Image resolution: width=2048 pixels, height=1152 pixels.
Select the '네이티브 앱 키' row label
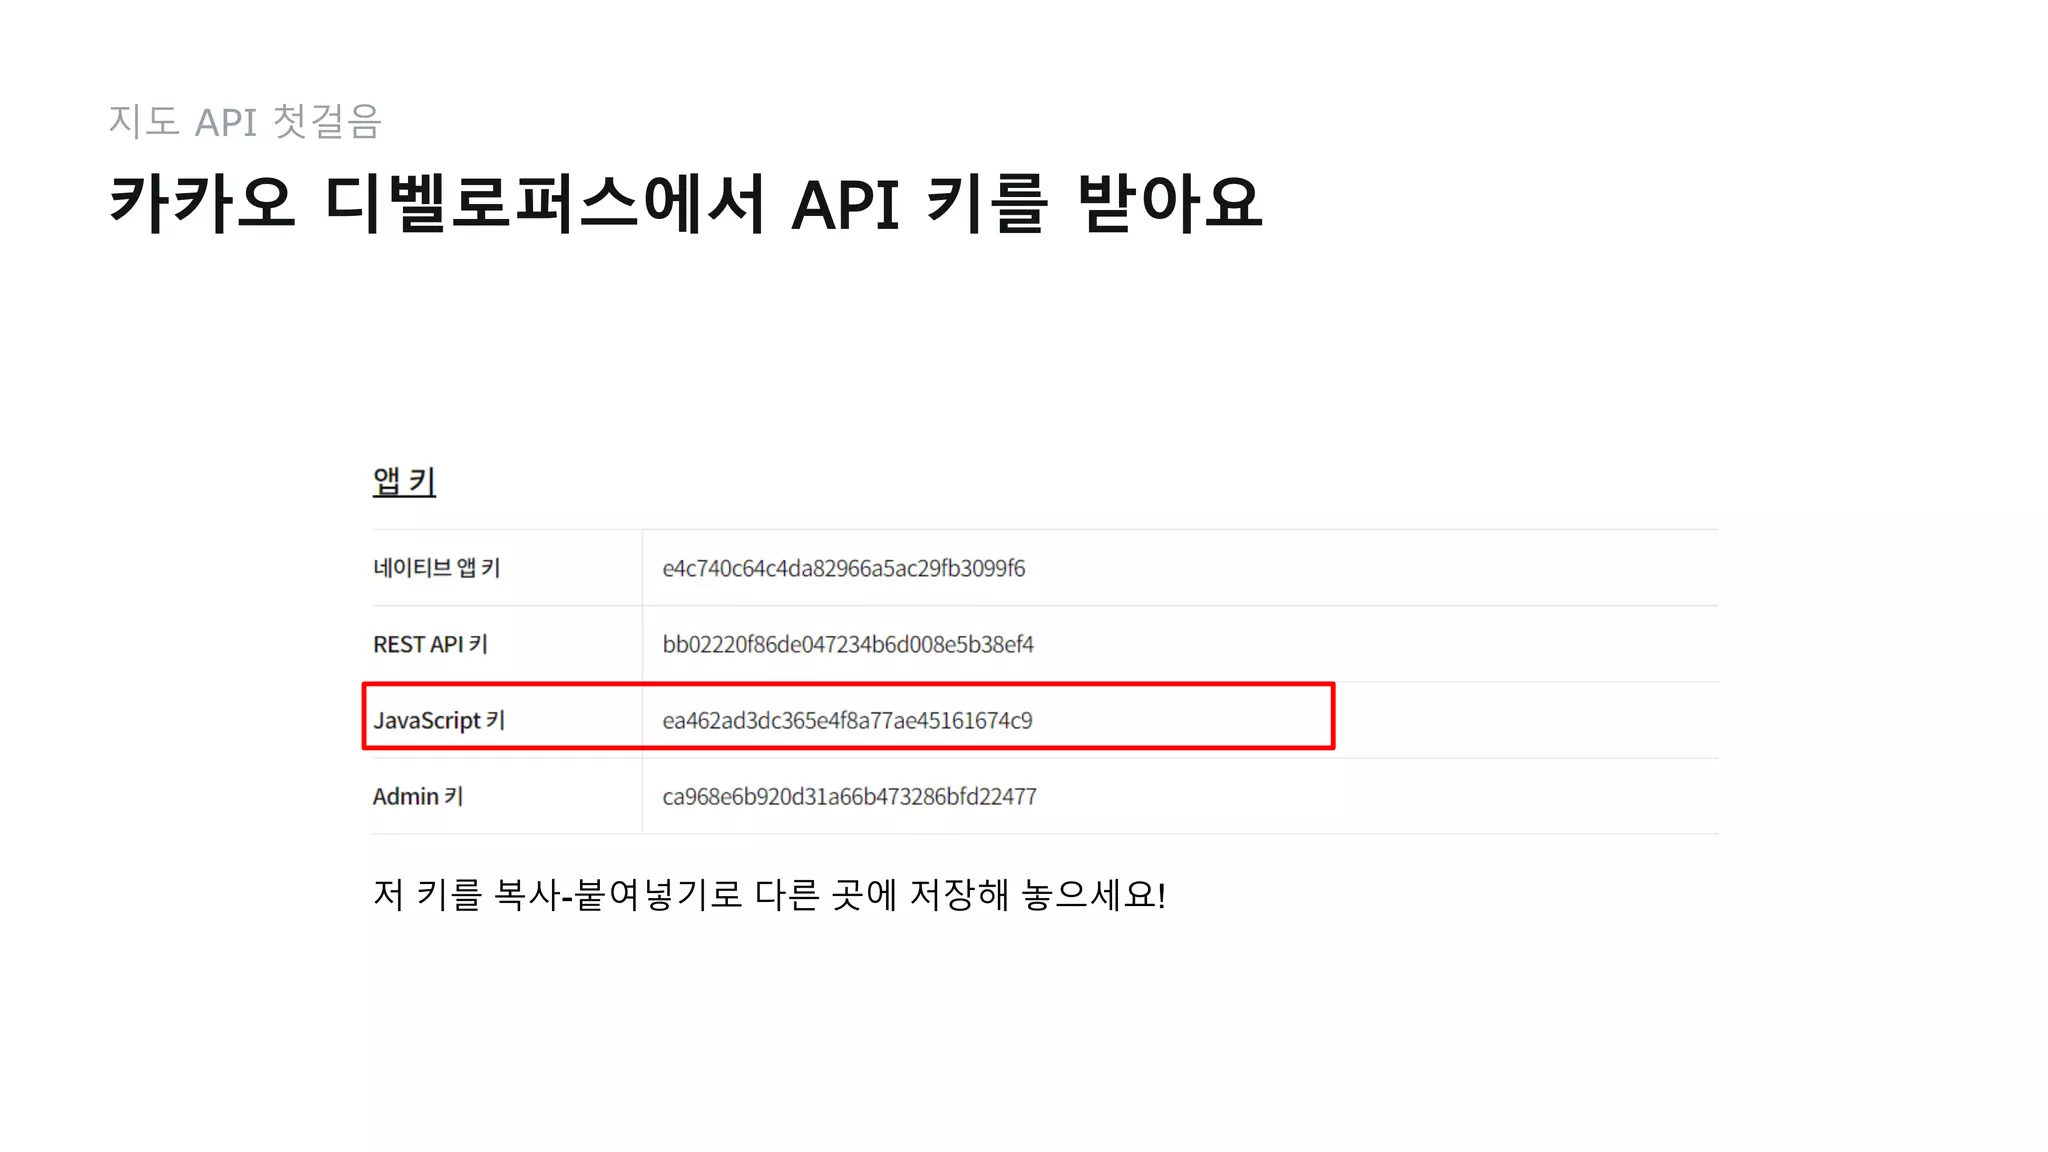(436, 568)
